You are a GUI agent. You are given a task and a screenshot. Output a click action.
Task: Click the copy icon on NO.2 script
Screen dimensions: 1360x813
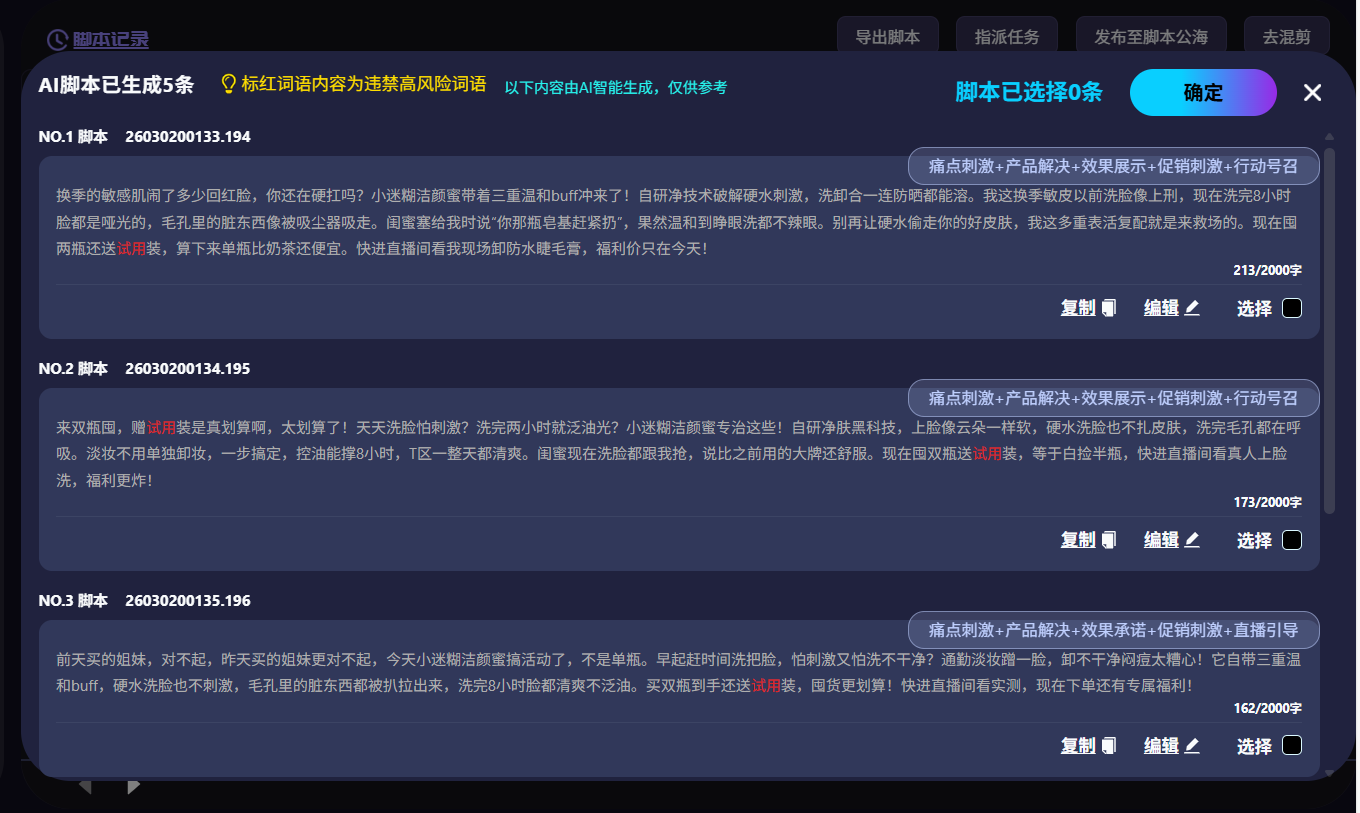tap(1110, 539)
